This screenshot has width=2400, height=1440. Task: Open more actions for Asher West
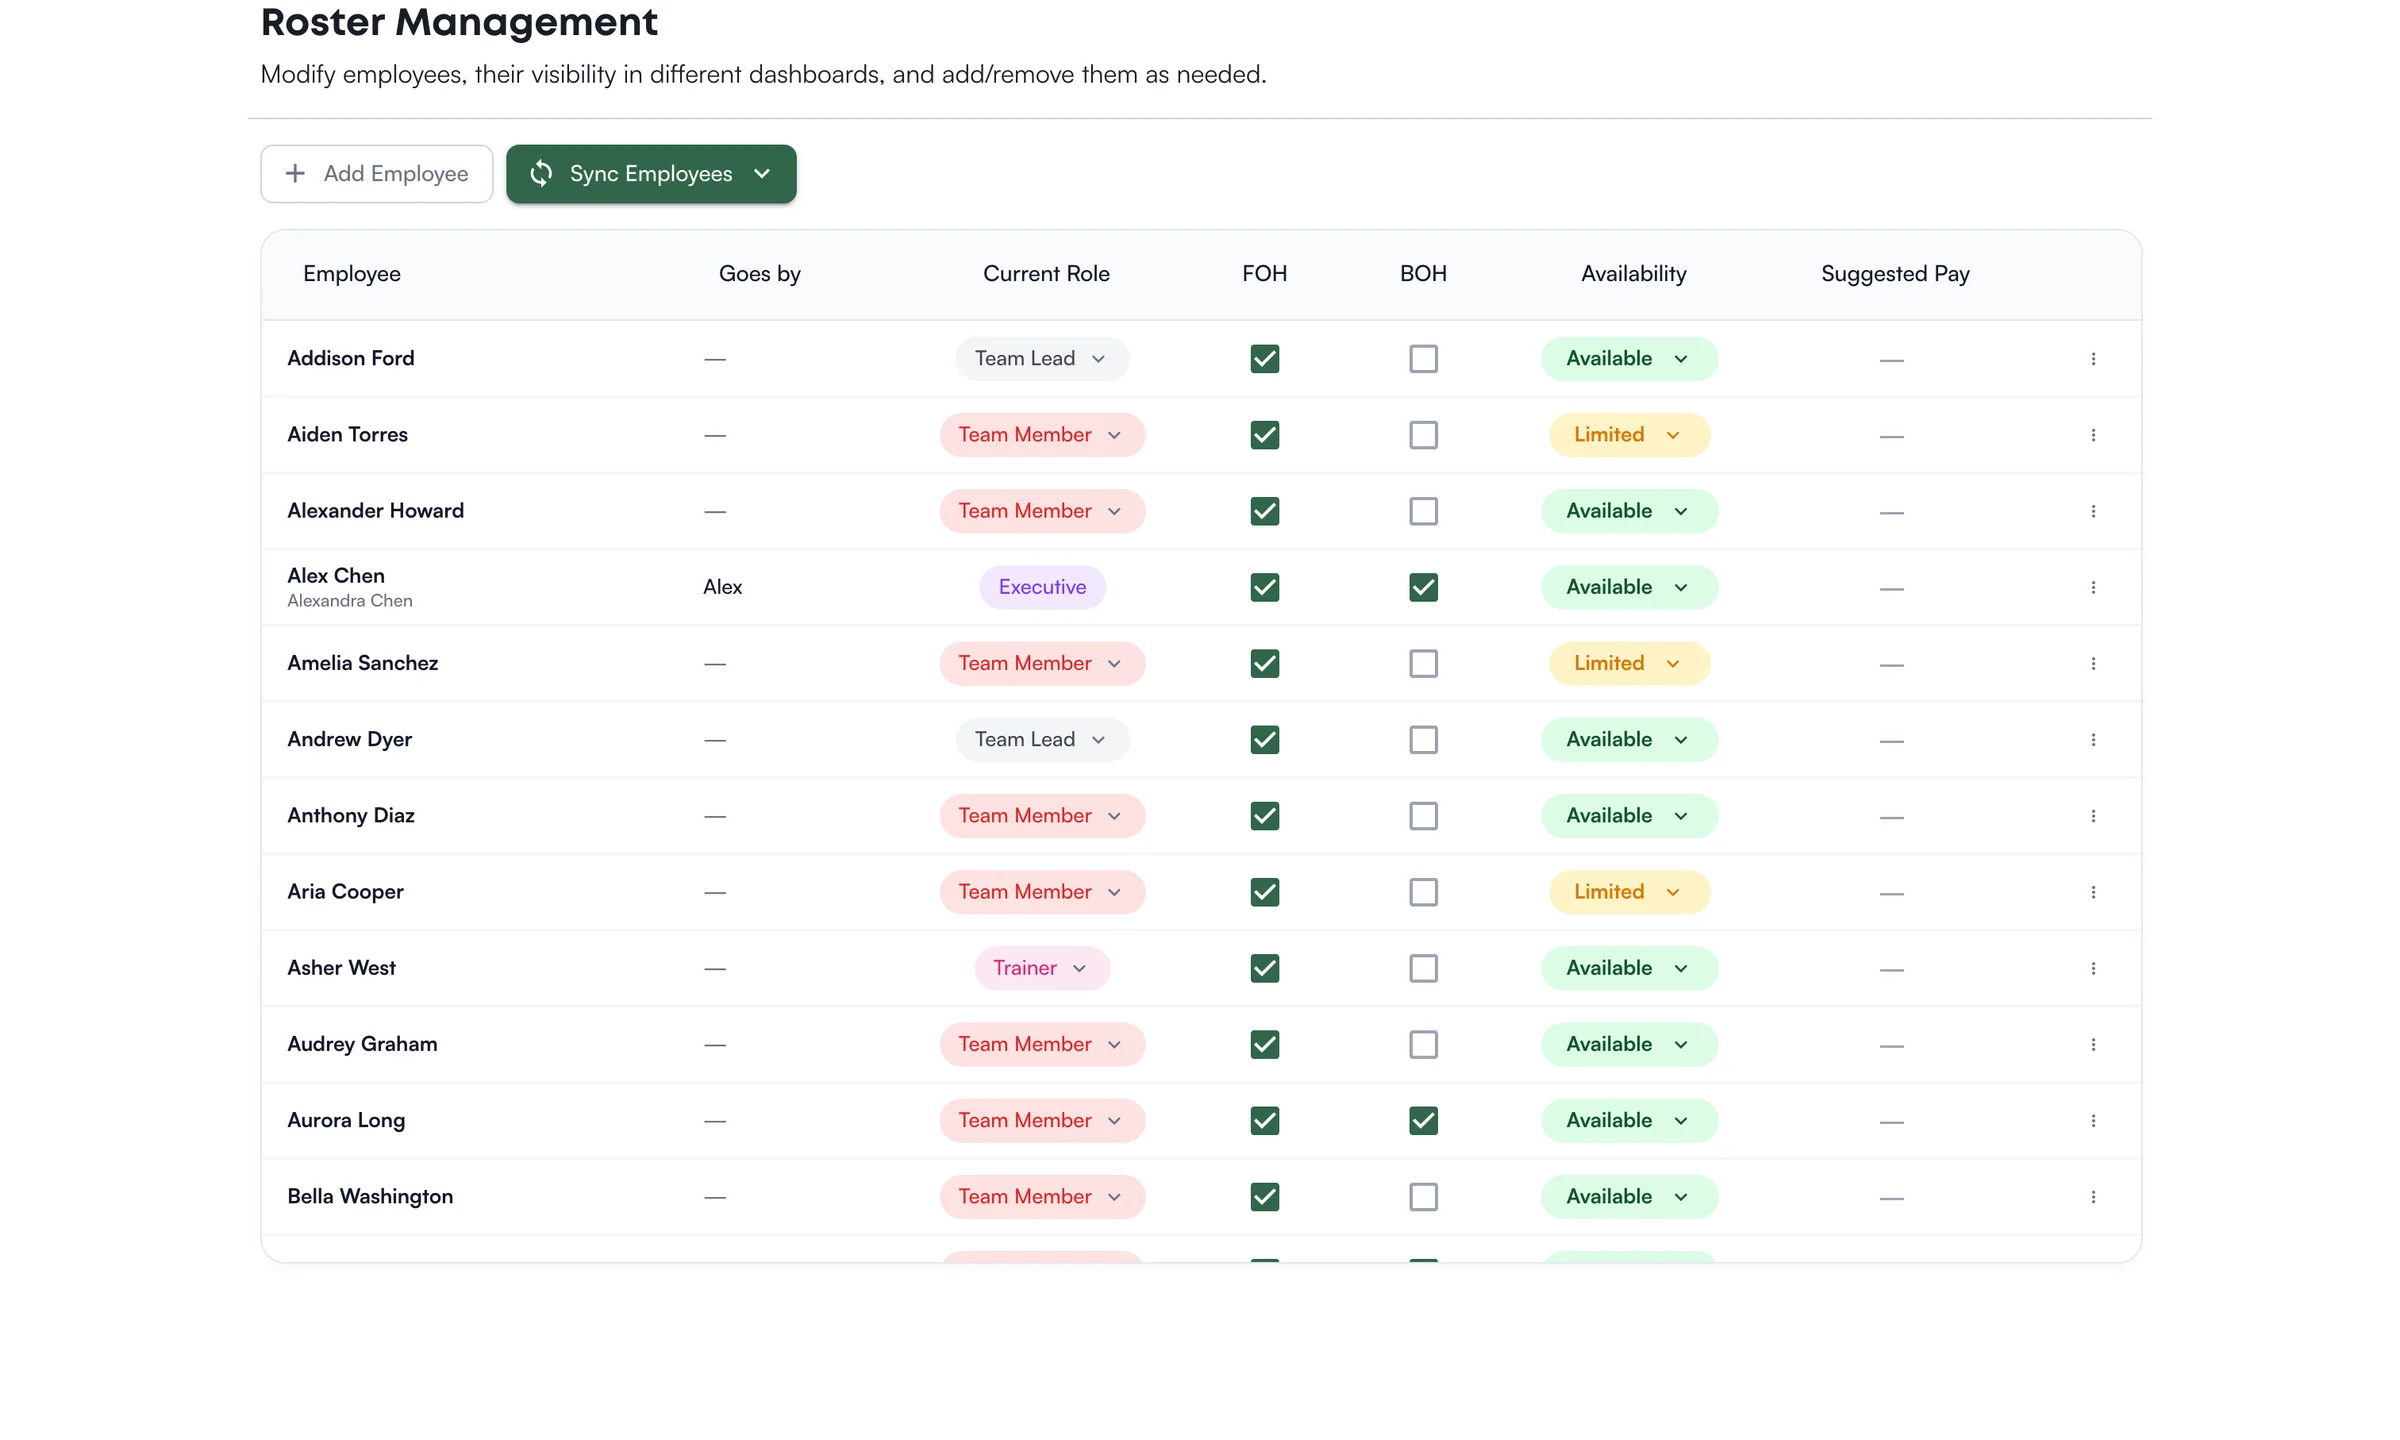click(x=2093, y=968)
